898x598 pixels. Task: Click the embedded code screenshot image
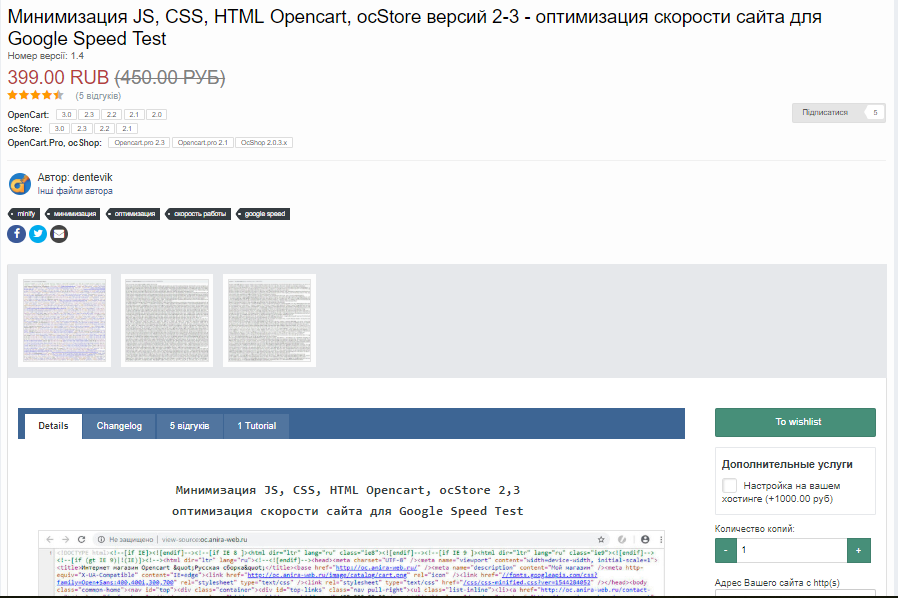(352, 564)
